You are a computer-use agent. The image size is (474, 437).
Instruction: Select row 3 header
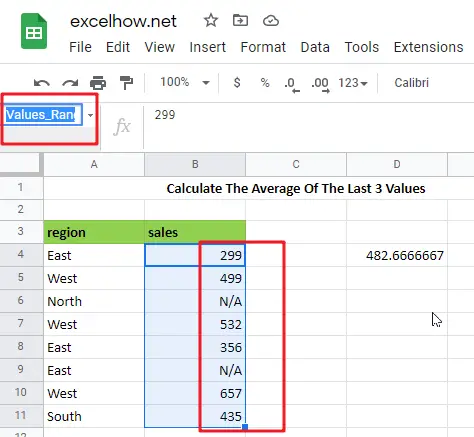[x=21, y=231]
